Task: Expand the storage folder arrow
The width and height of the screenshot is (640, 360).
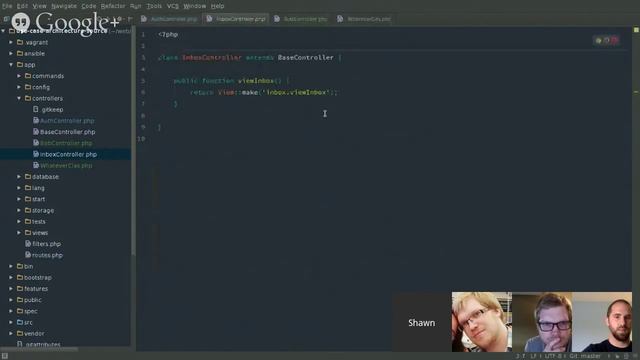Action: pyautogui.click(x=19, y=210)
